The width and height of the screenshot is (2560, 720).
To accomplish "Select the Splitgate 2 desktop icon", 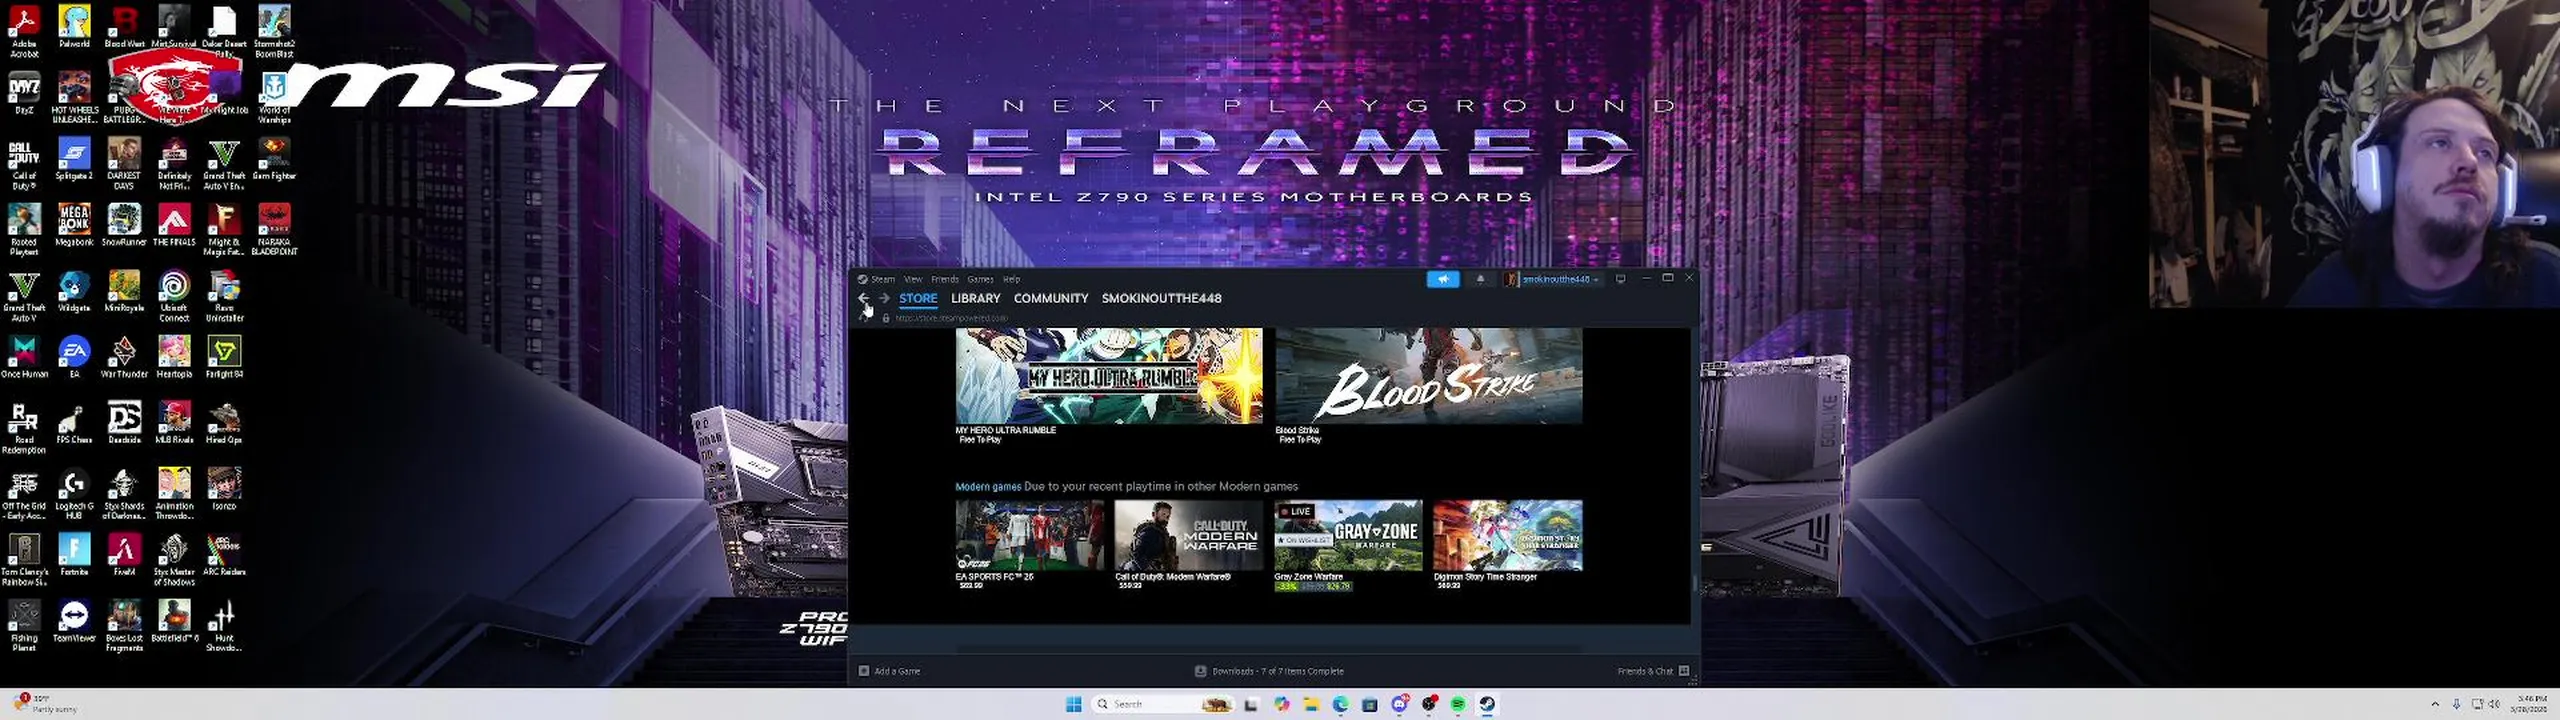I will pos(74,158).
